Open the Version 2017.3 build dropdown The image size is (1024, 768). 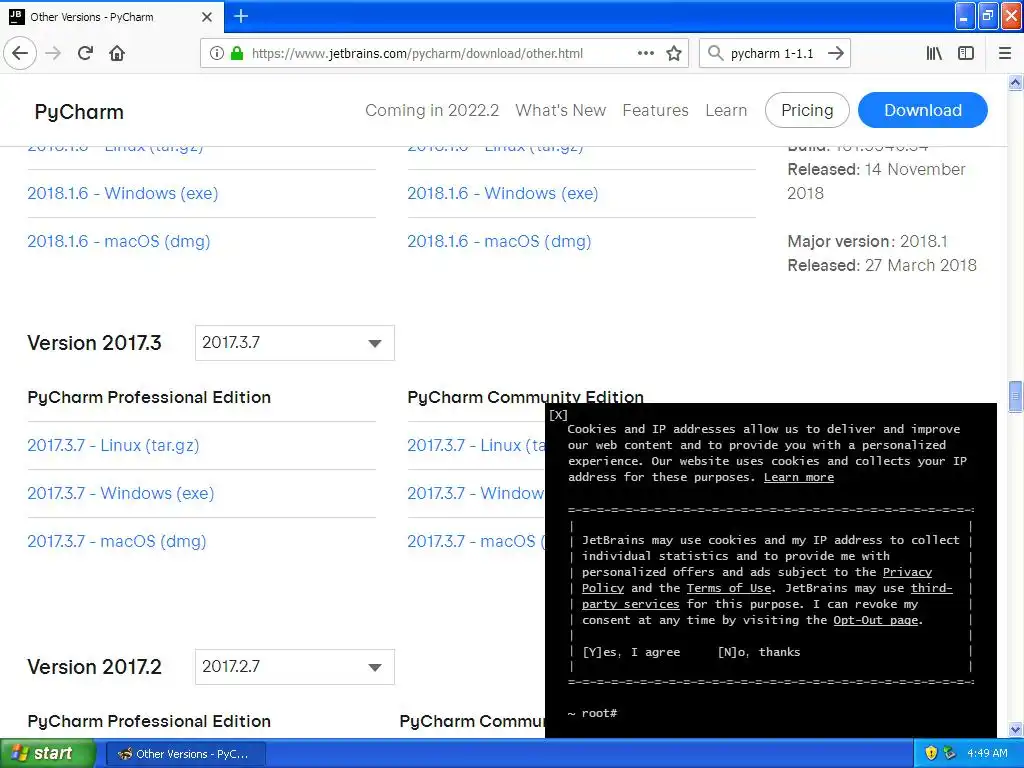pos(295,343)
